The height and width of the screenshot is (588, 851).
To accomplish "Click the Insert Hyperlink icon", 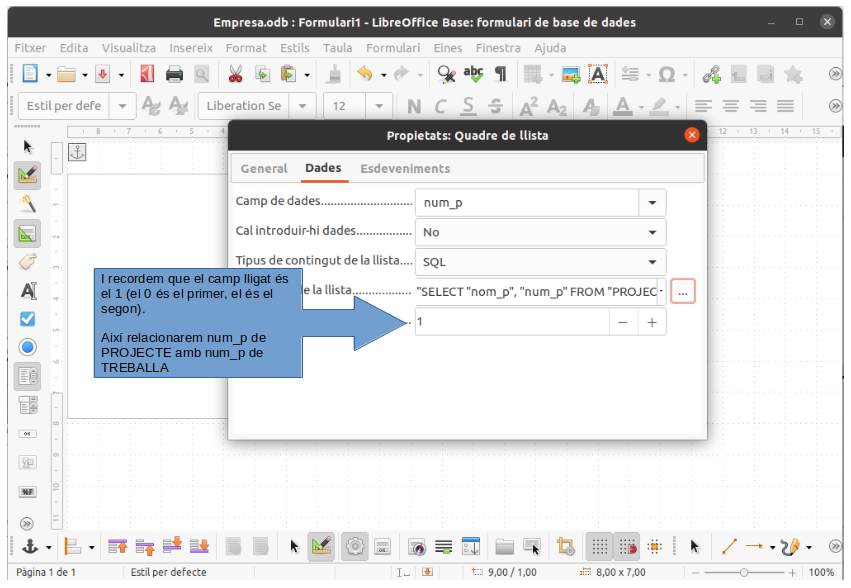I will click(x=712, y=74).
